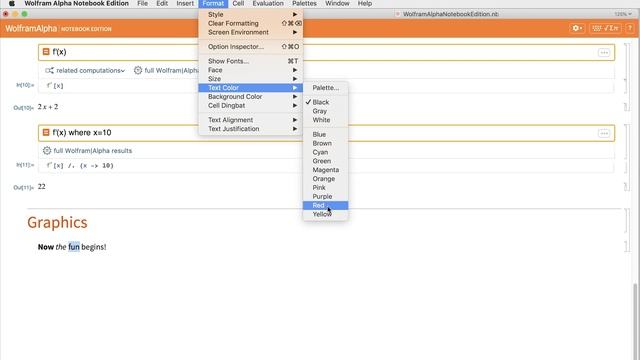The width and height of the screenshot is (640, 360).
Task: Click Wolfram Alpha Notebook Edition app menu
Action: click(76, 3)
